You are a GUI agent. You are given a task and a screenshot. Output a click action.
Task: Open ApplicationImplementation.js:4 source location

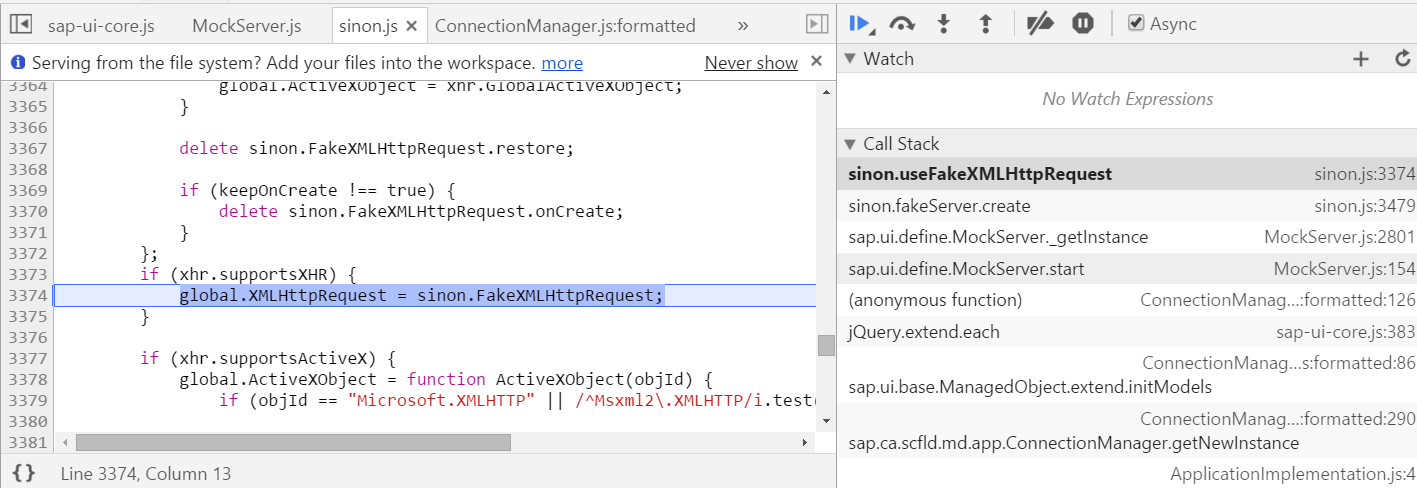[x=1293, y=475]
